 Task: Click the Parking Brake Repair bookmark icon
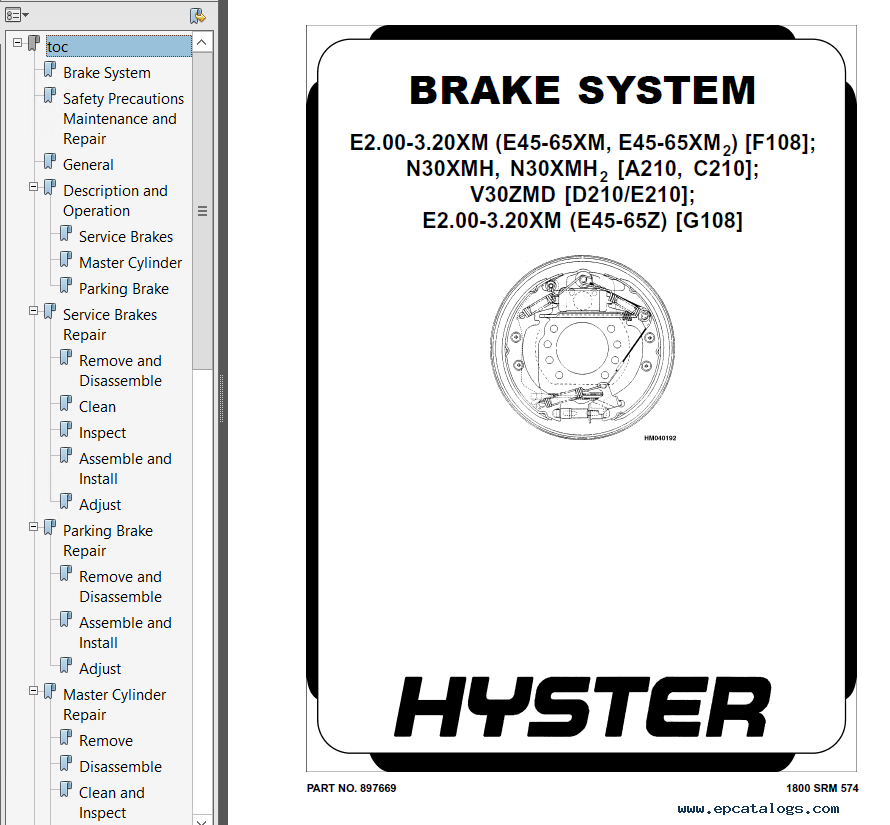click(x=50, y=527)
